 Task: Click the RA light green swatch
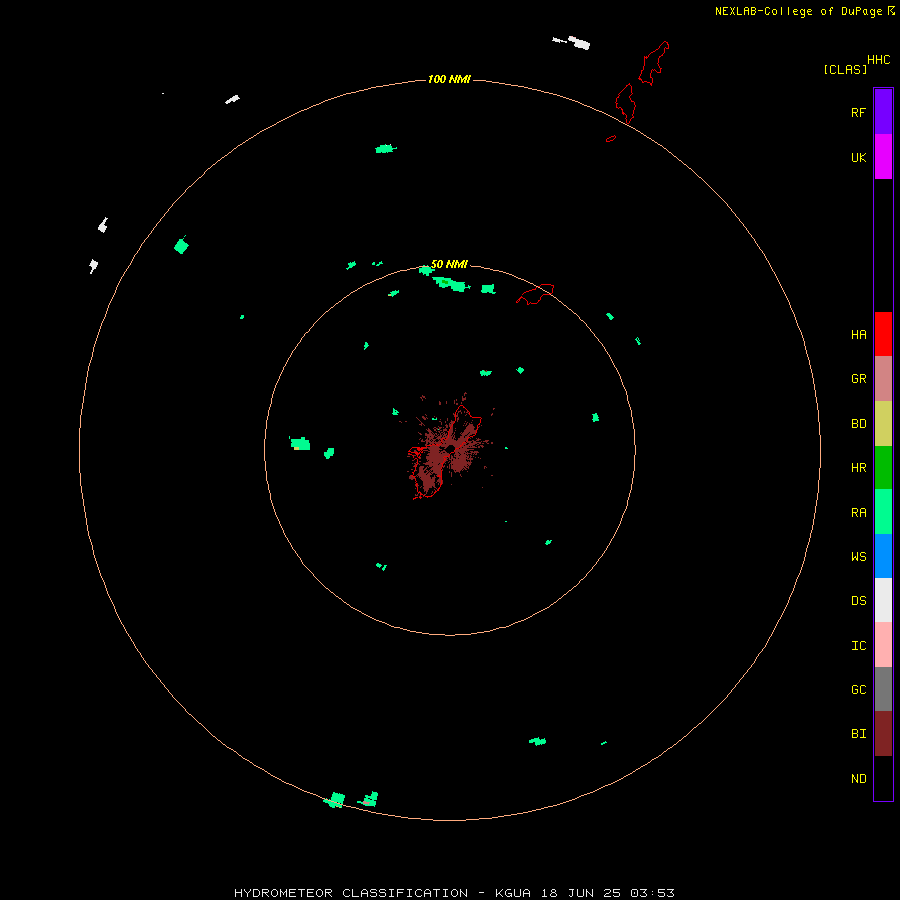tap(883, 512)
